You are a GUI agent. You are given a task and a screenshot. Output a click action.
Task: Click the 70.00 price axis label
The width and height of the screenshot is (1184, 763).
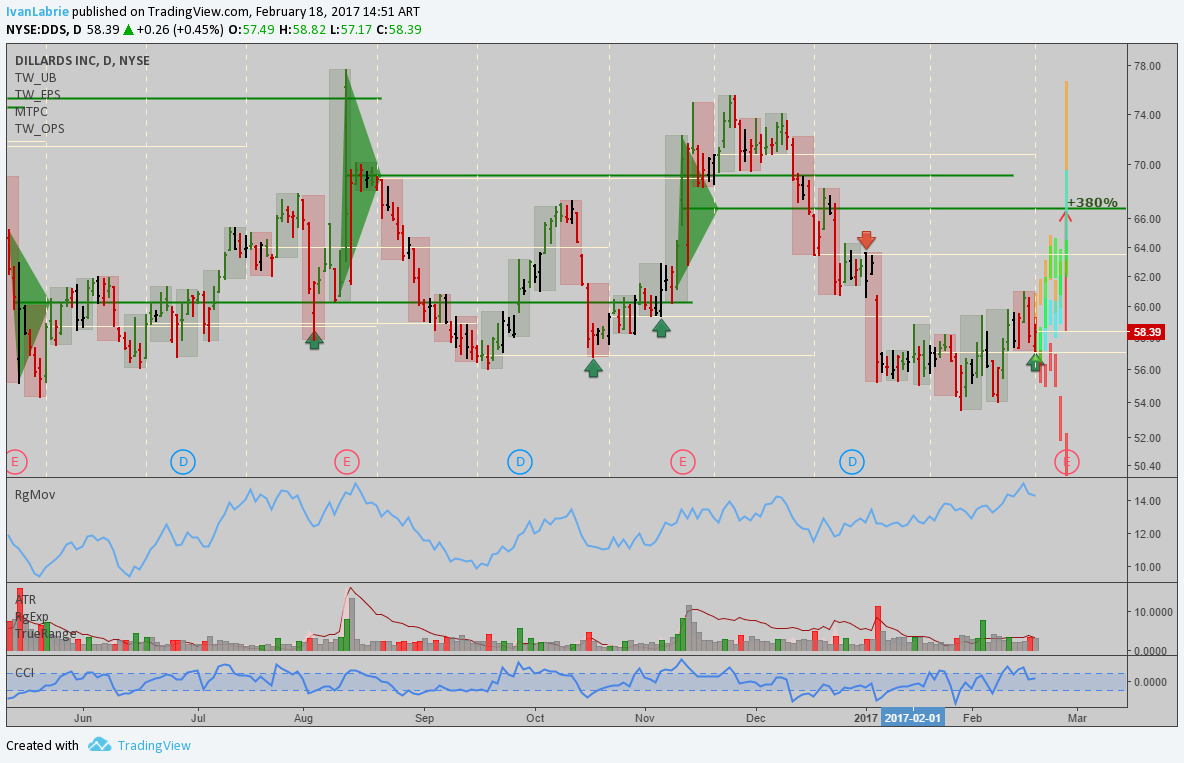[x=1147, y=165]
